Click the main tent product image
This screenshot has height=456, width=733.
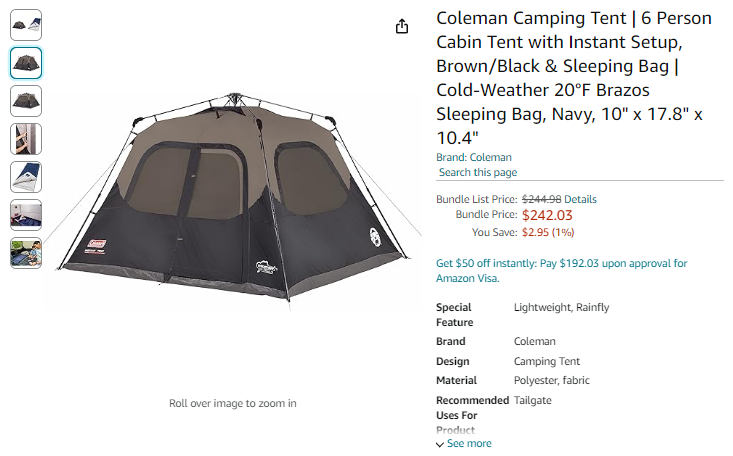pos(233,196)
